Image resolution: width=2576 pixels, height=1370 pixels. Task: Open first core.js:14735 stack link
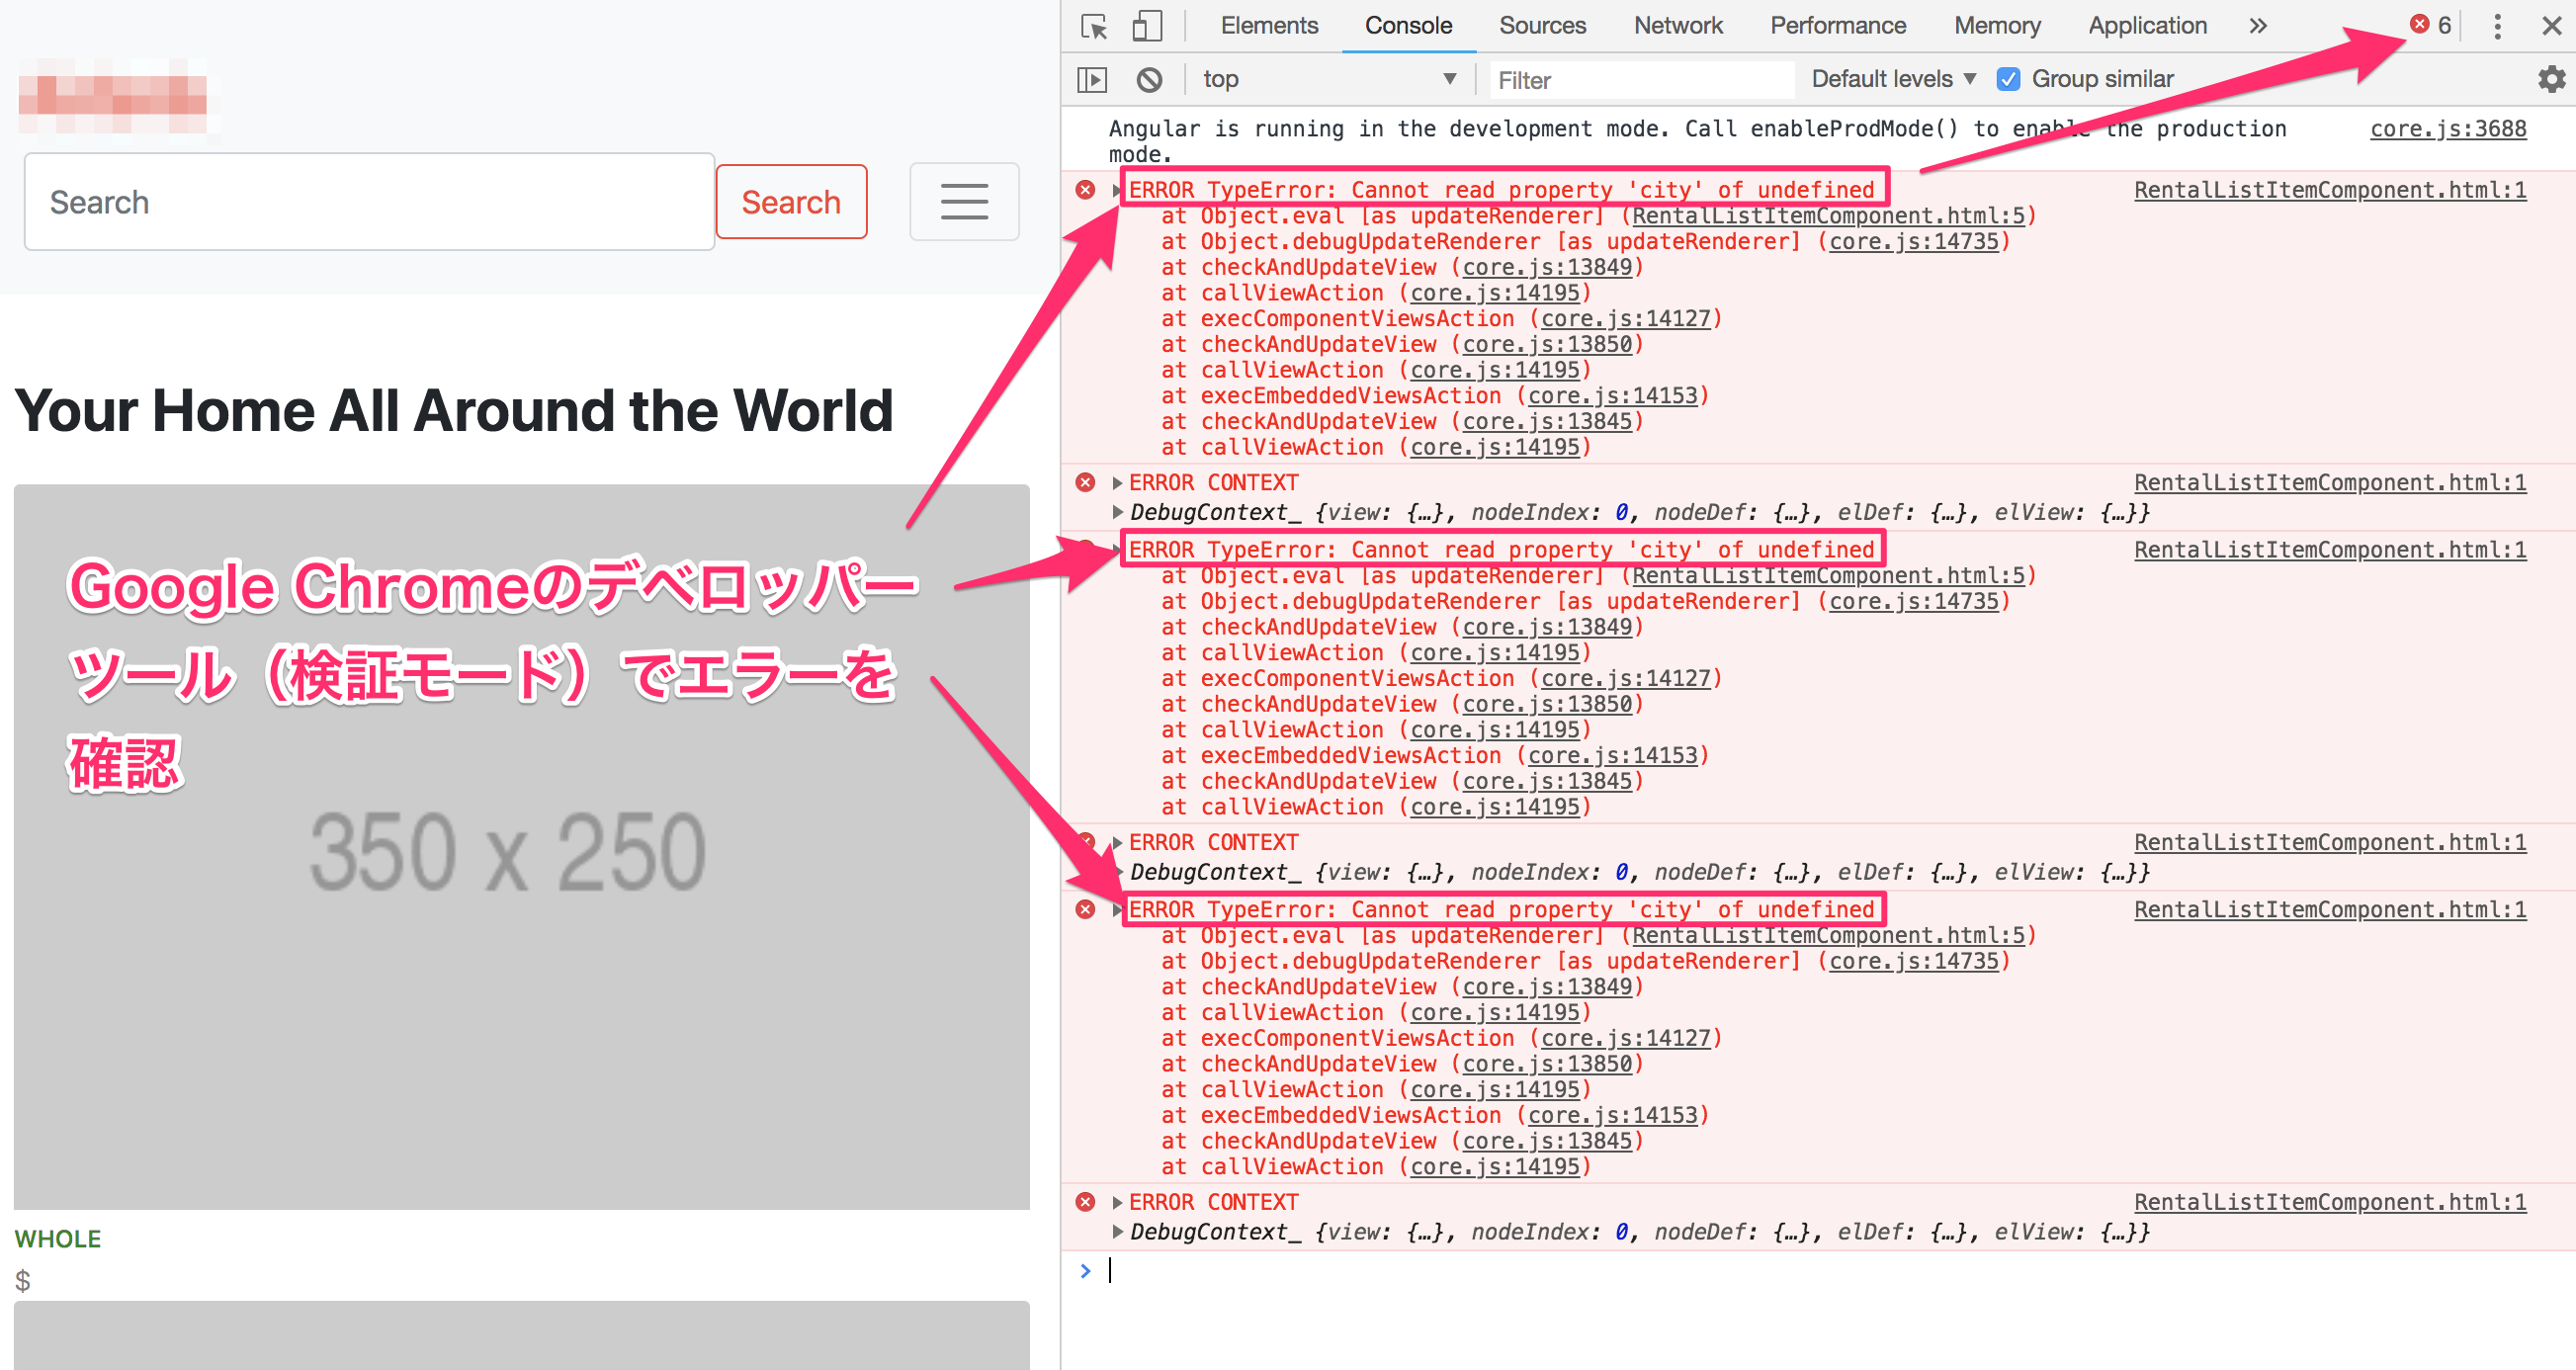[1913, 242]
